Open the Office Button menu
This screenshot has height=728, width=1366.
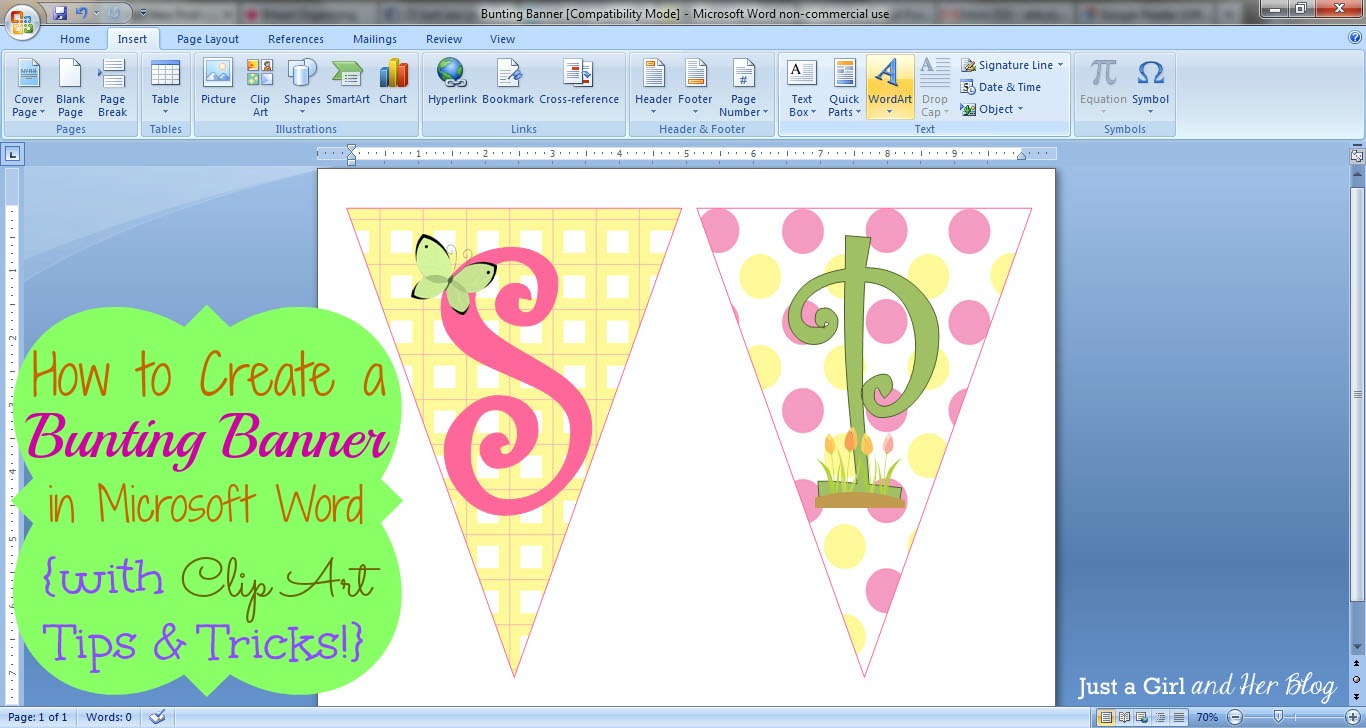pyautogui.click(x=20, y=20)
